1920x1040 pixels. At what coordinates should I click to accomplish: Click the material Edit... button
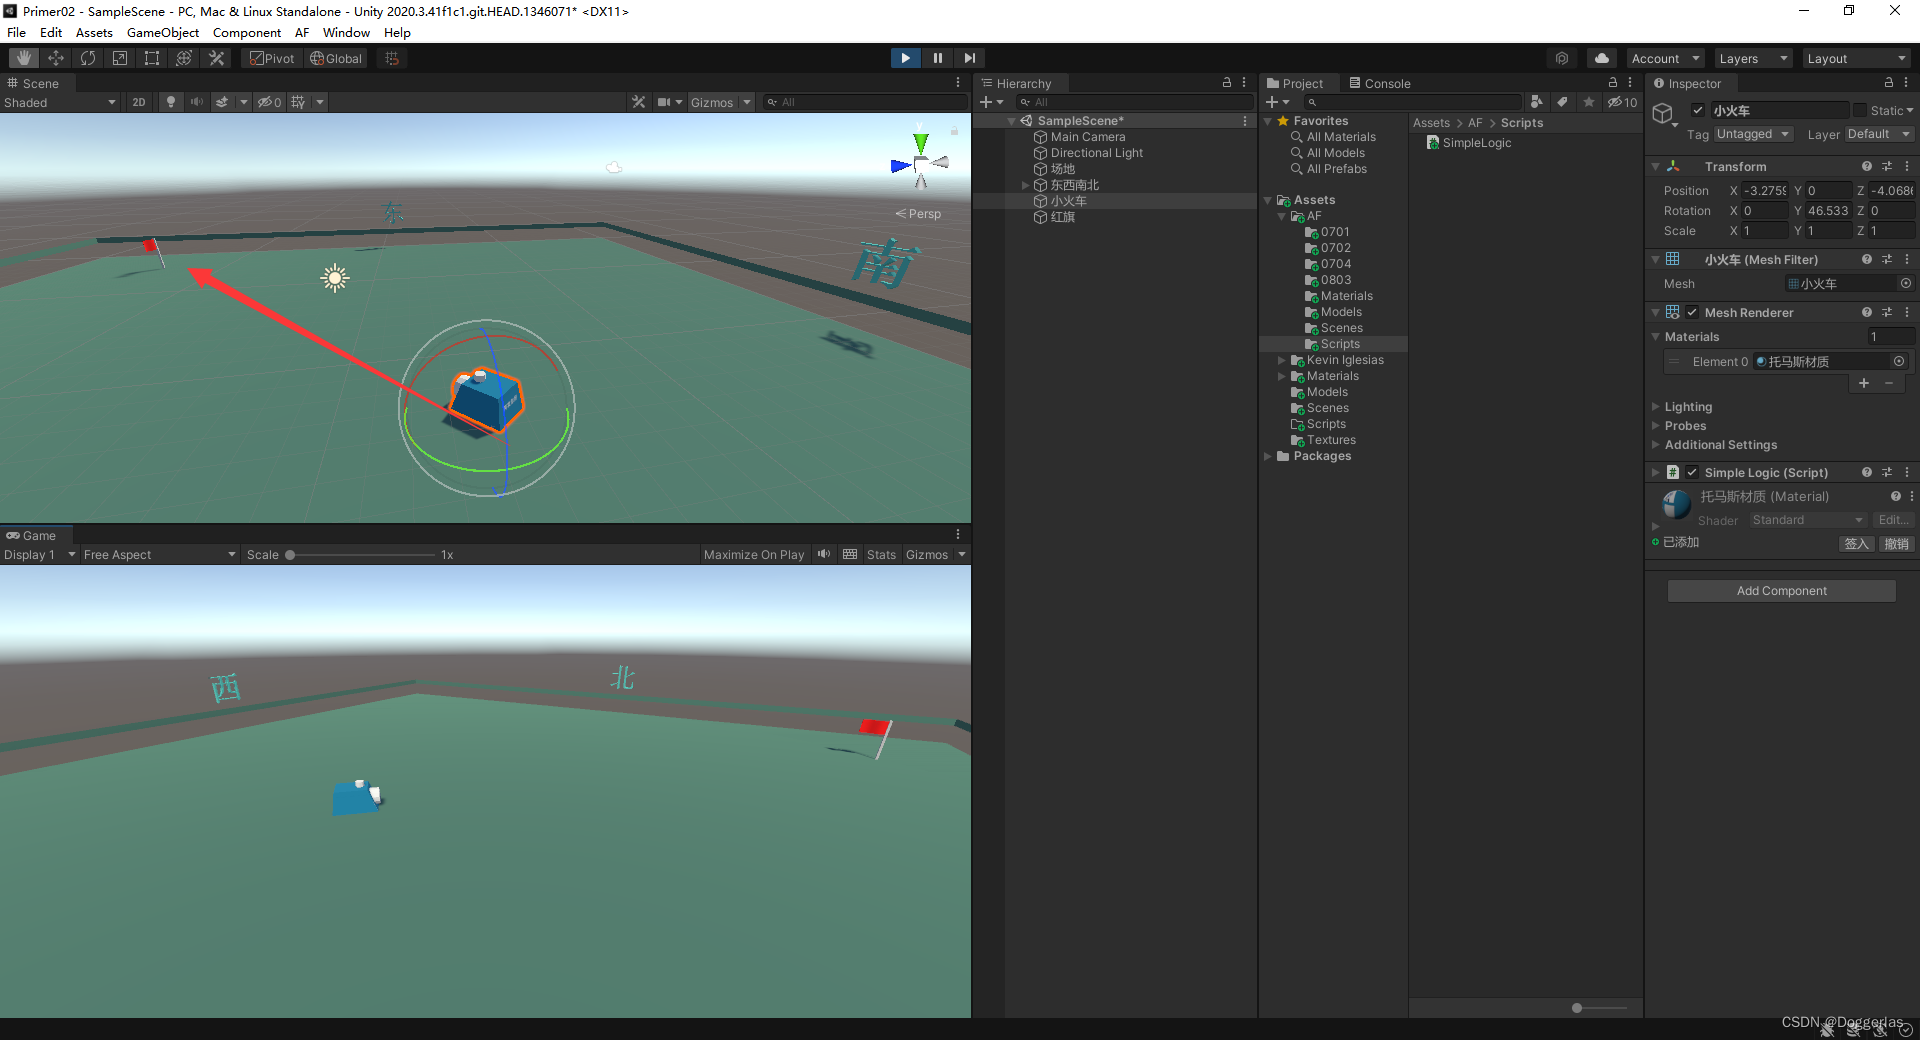tap(1893, 520)
